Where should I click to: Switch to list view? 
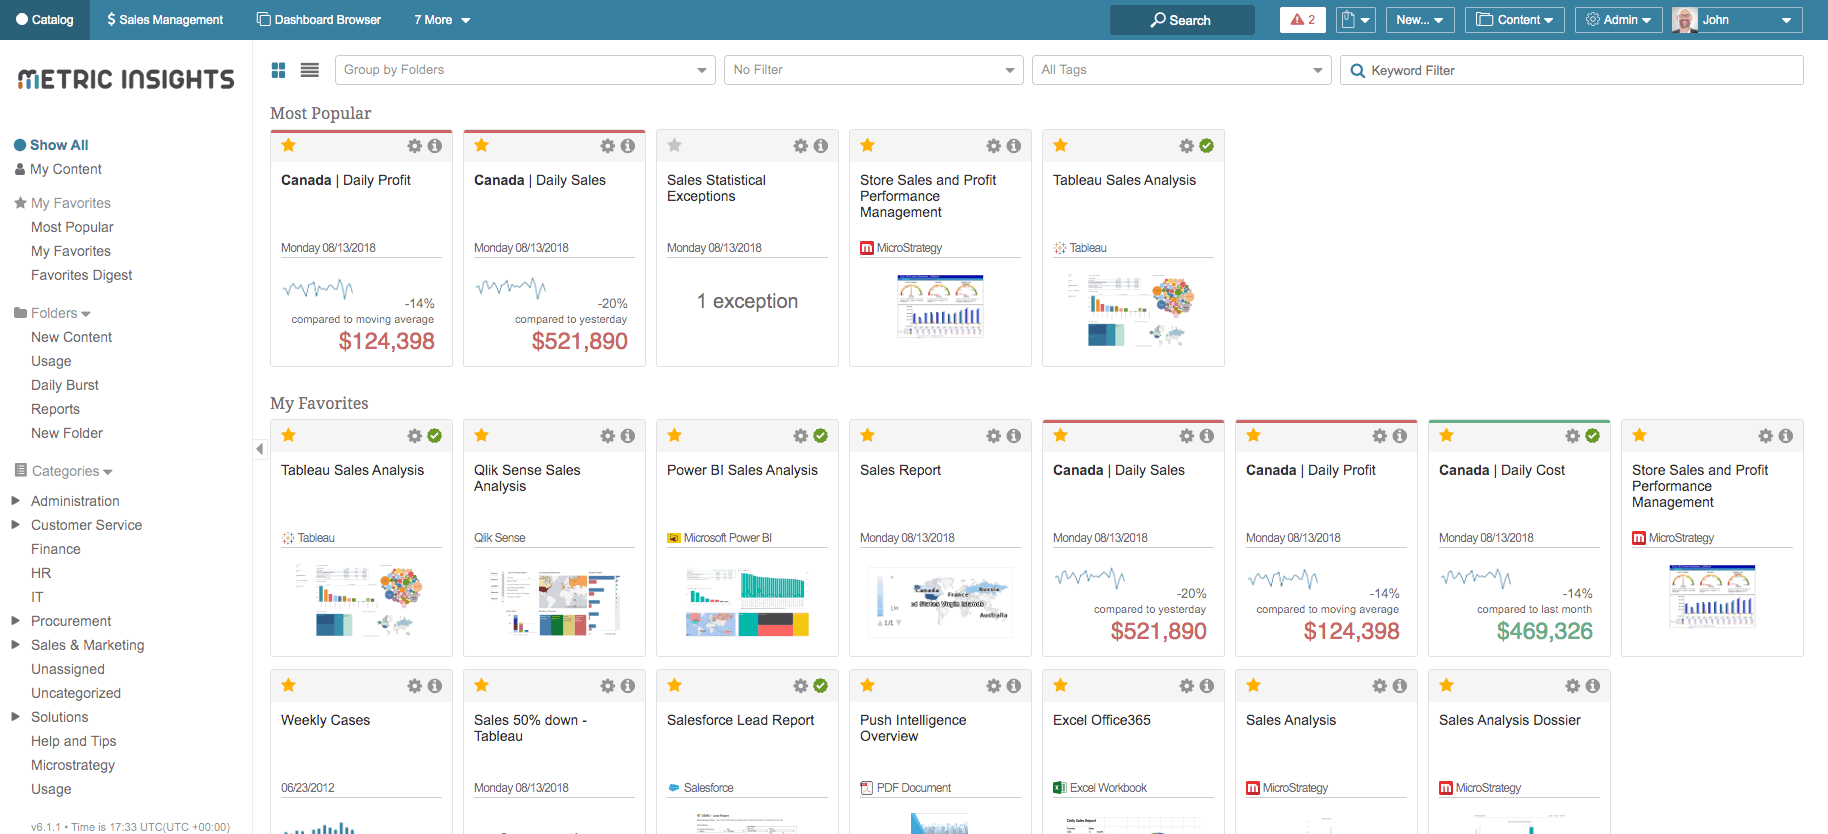coord(310,70)
